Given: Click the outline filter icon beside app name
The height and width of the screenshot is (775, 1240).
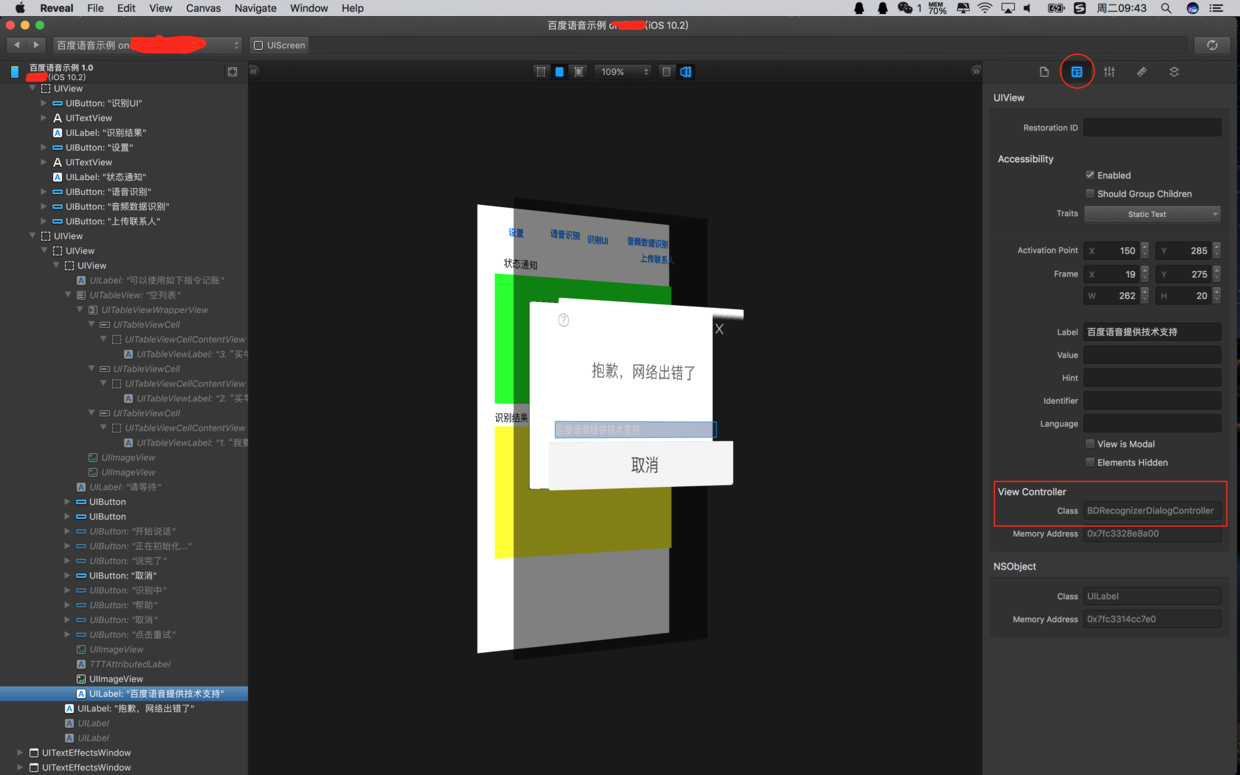Looking at the screenshot, I should pyautogui.click(x=232, y=72).
